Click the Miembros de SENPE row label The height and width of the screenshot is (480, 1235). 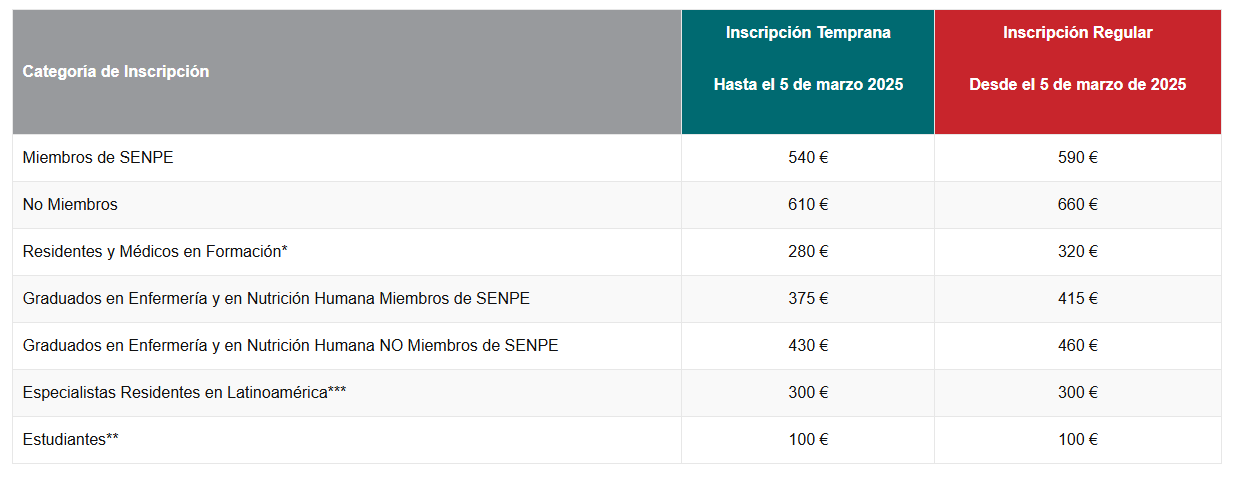(98, 158)
